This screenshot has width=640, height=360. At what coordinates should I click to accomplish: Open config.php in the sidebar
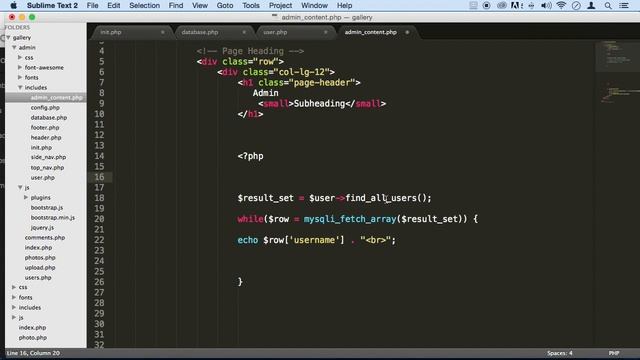pyautogui.click(x=45, y=107)
